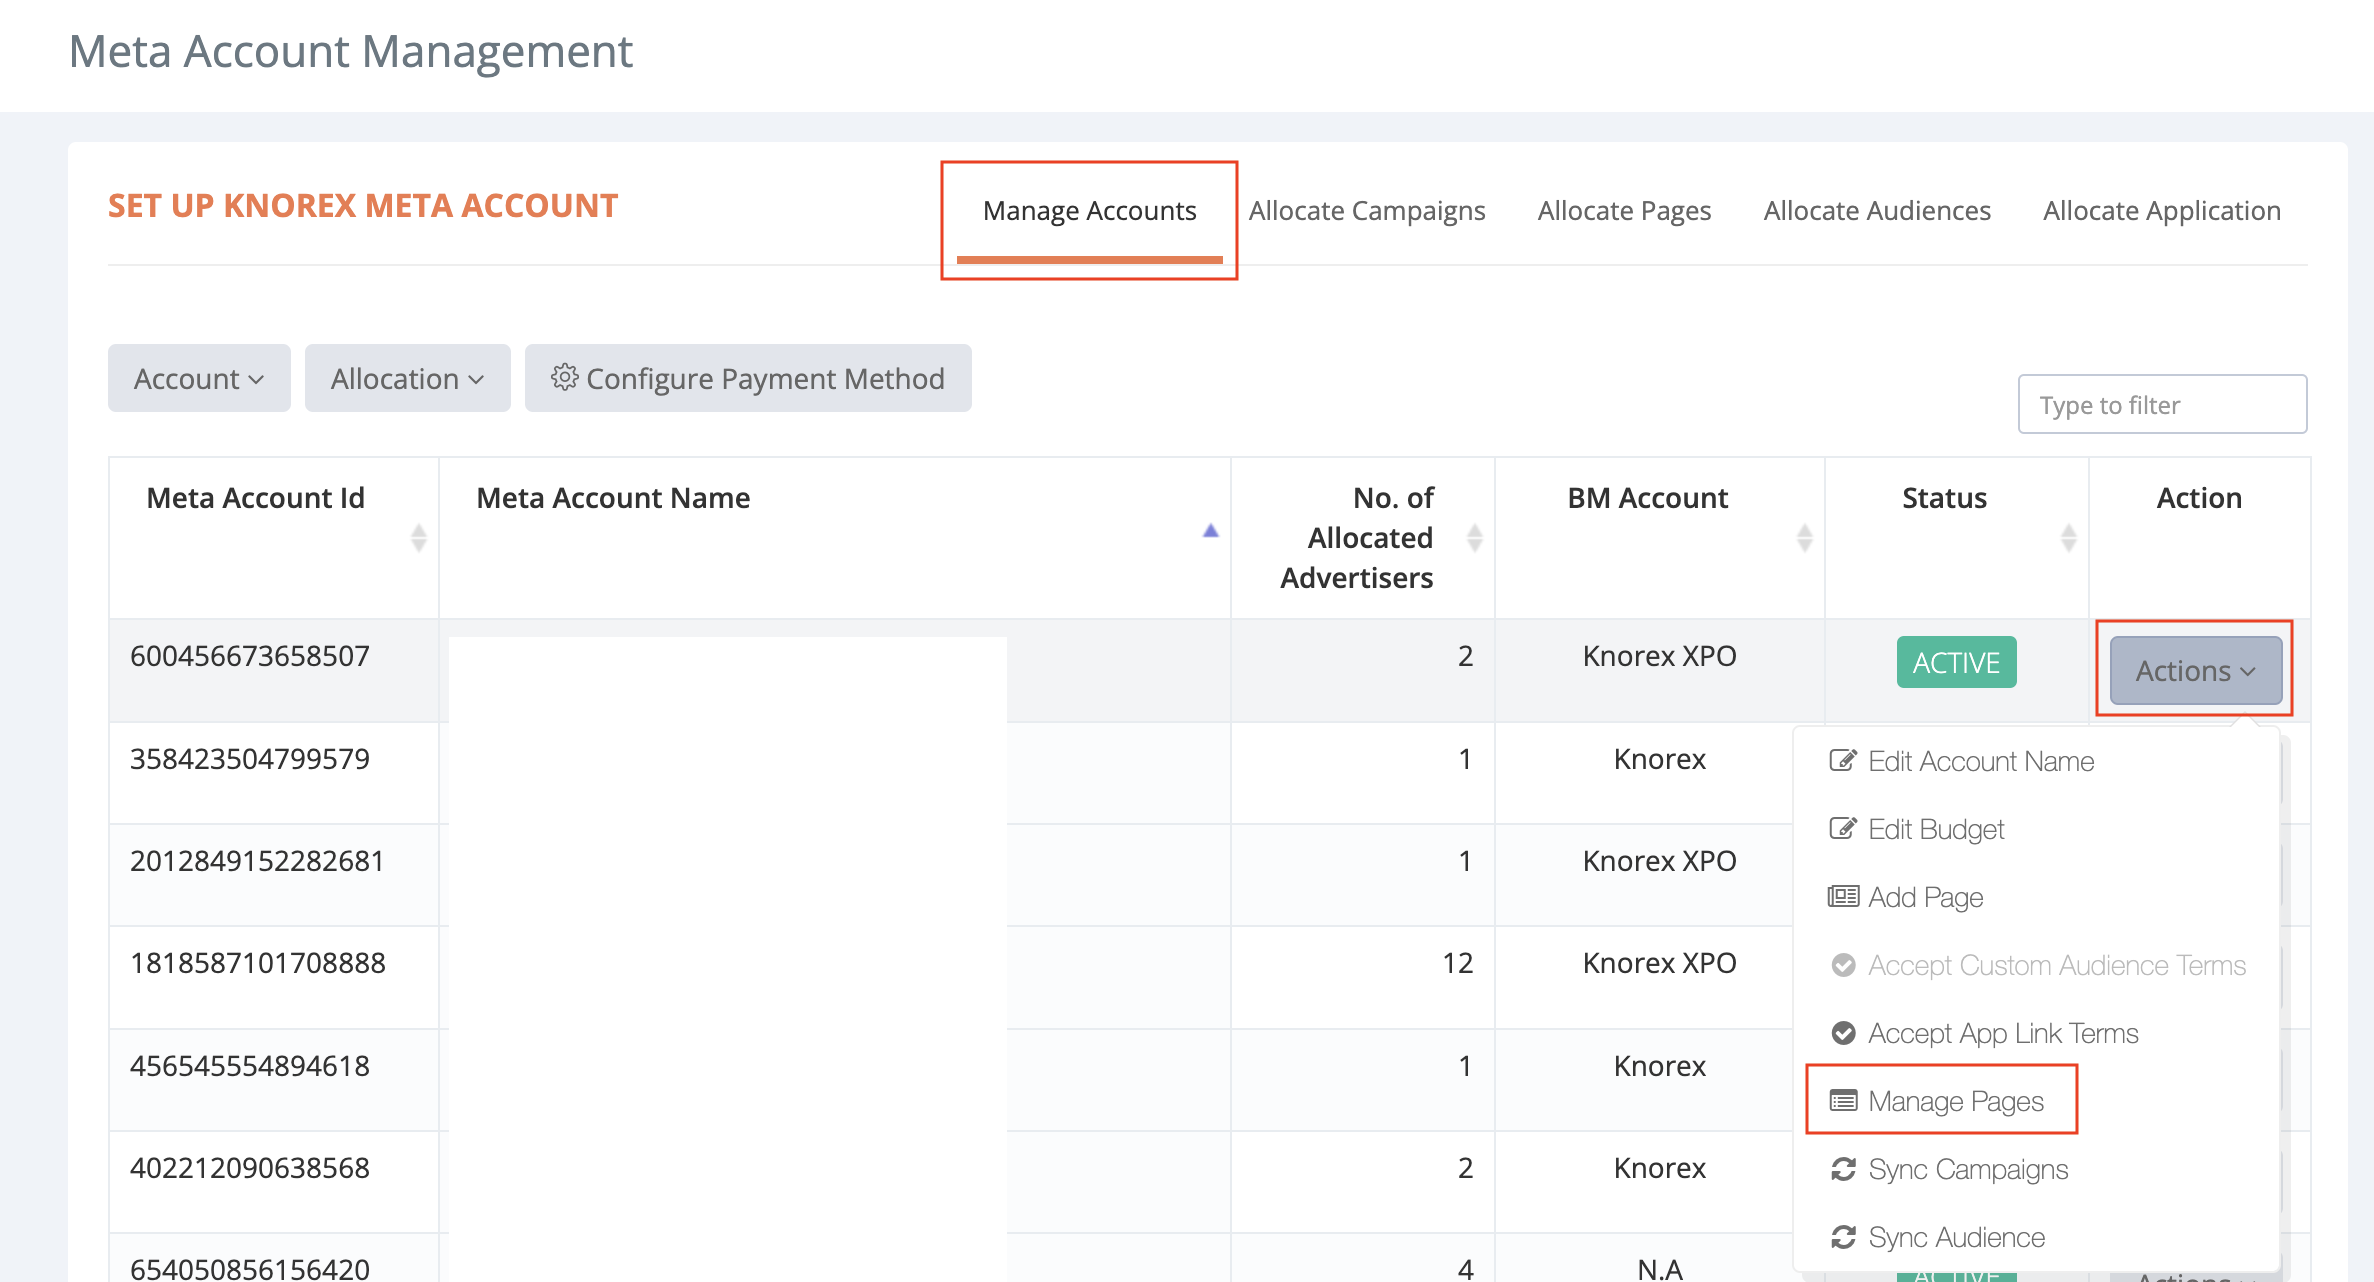Open the Actions dropdown for account 600456673658507
Screen dimensions: 2374x1282
(2192, 670)
